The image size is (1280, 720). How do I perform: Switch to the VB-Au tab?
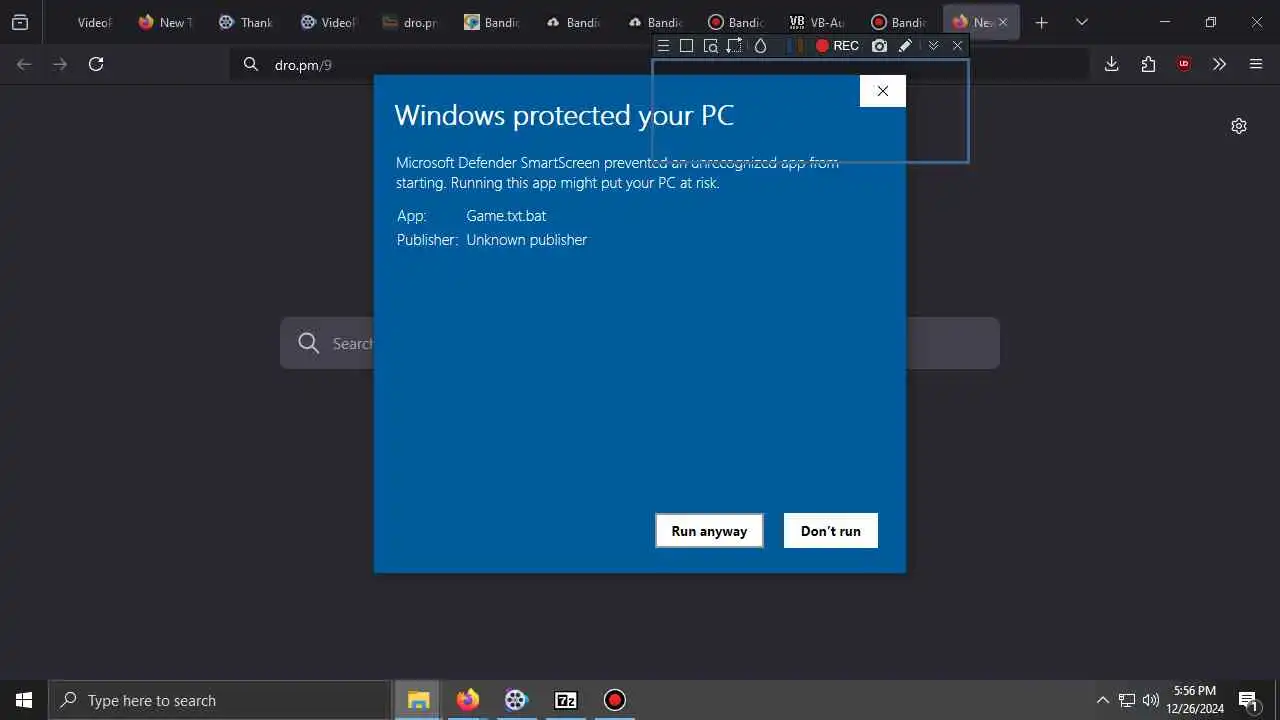pos(817,22)
